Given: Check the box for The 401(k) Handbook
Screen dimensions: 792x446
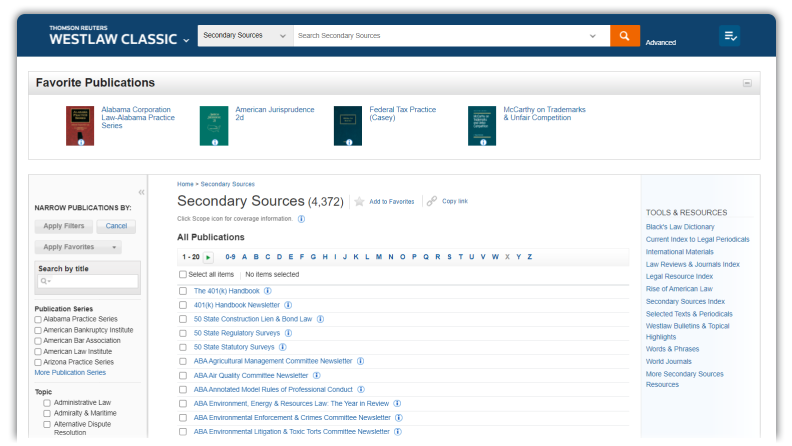Looking at the screenshot, I should tap(183, 291).
